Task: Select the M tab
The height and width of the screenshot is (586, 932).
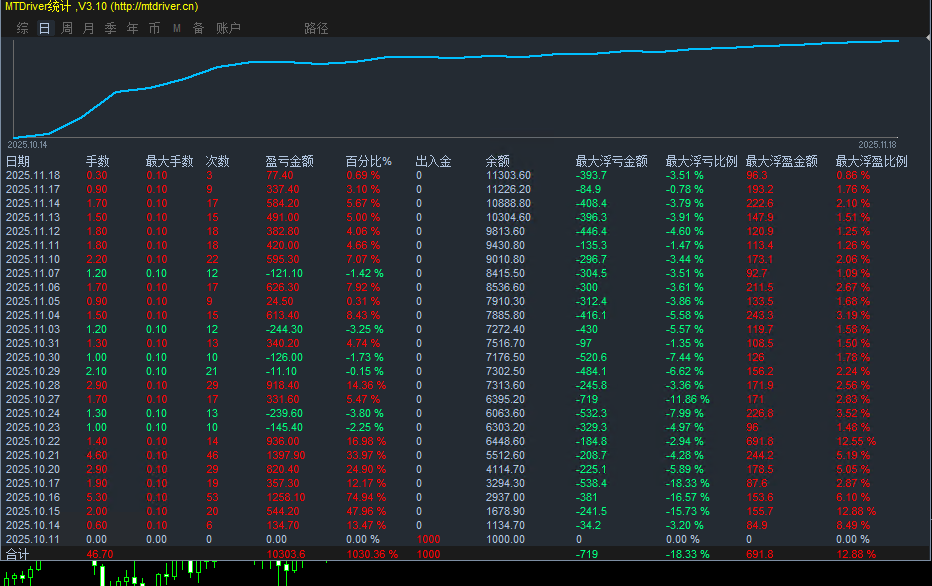Action: (x=177, y=28)
